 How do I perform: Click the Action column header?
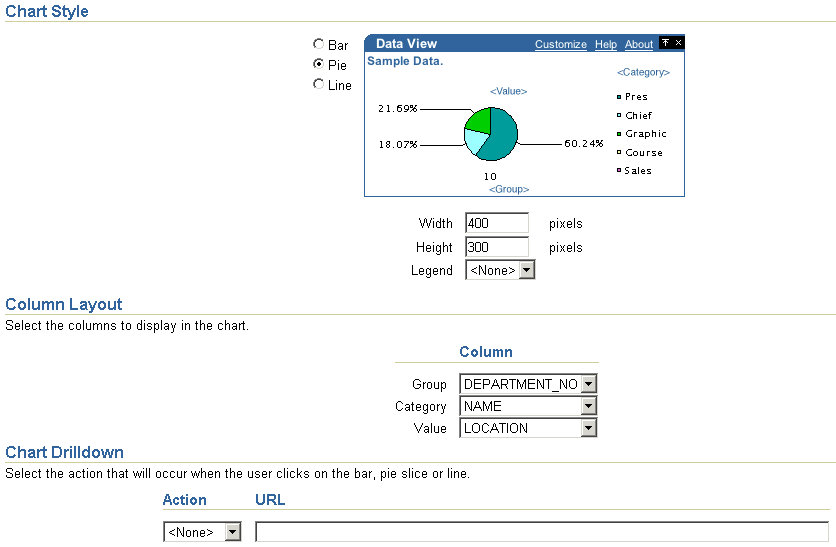pos(184,500)
